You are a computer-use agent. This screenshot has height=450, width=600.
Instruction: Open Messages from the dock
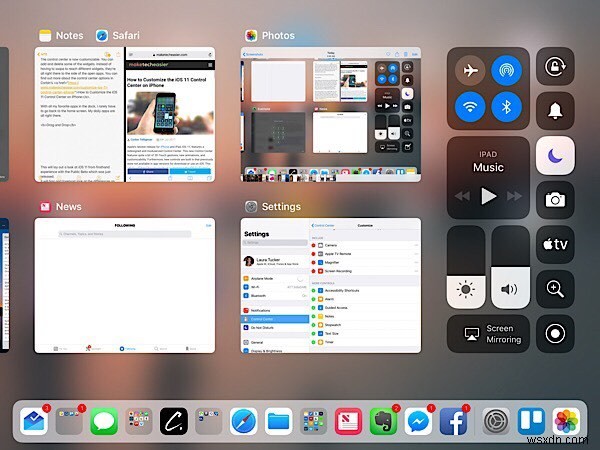tap(104, 421)
